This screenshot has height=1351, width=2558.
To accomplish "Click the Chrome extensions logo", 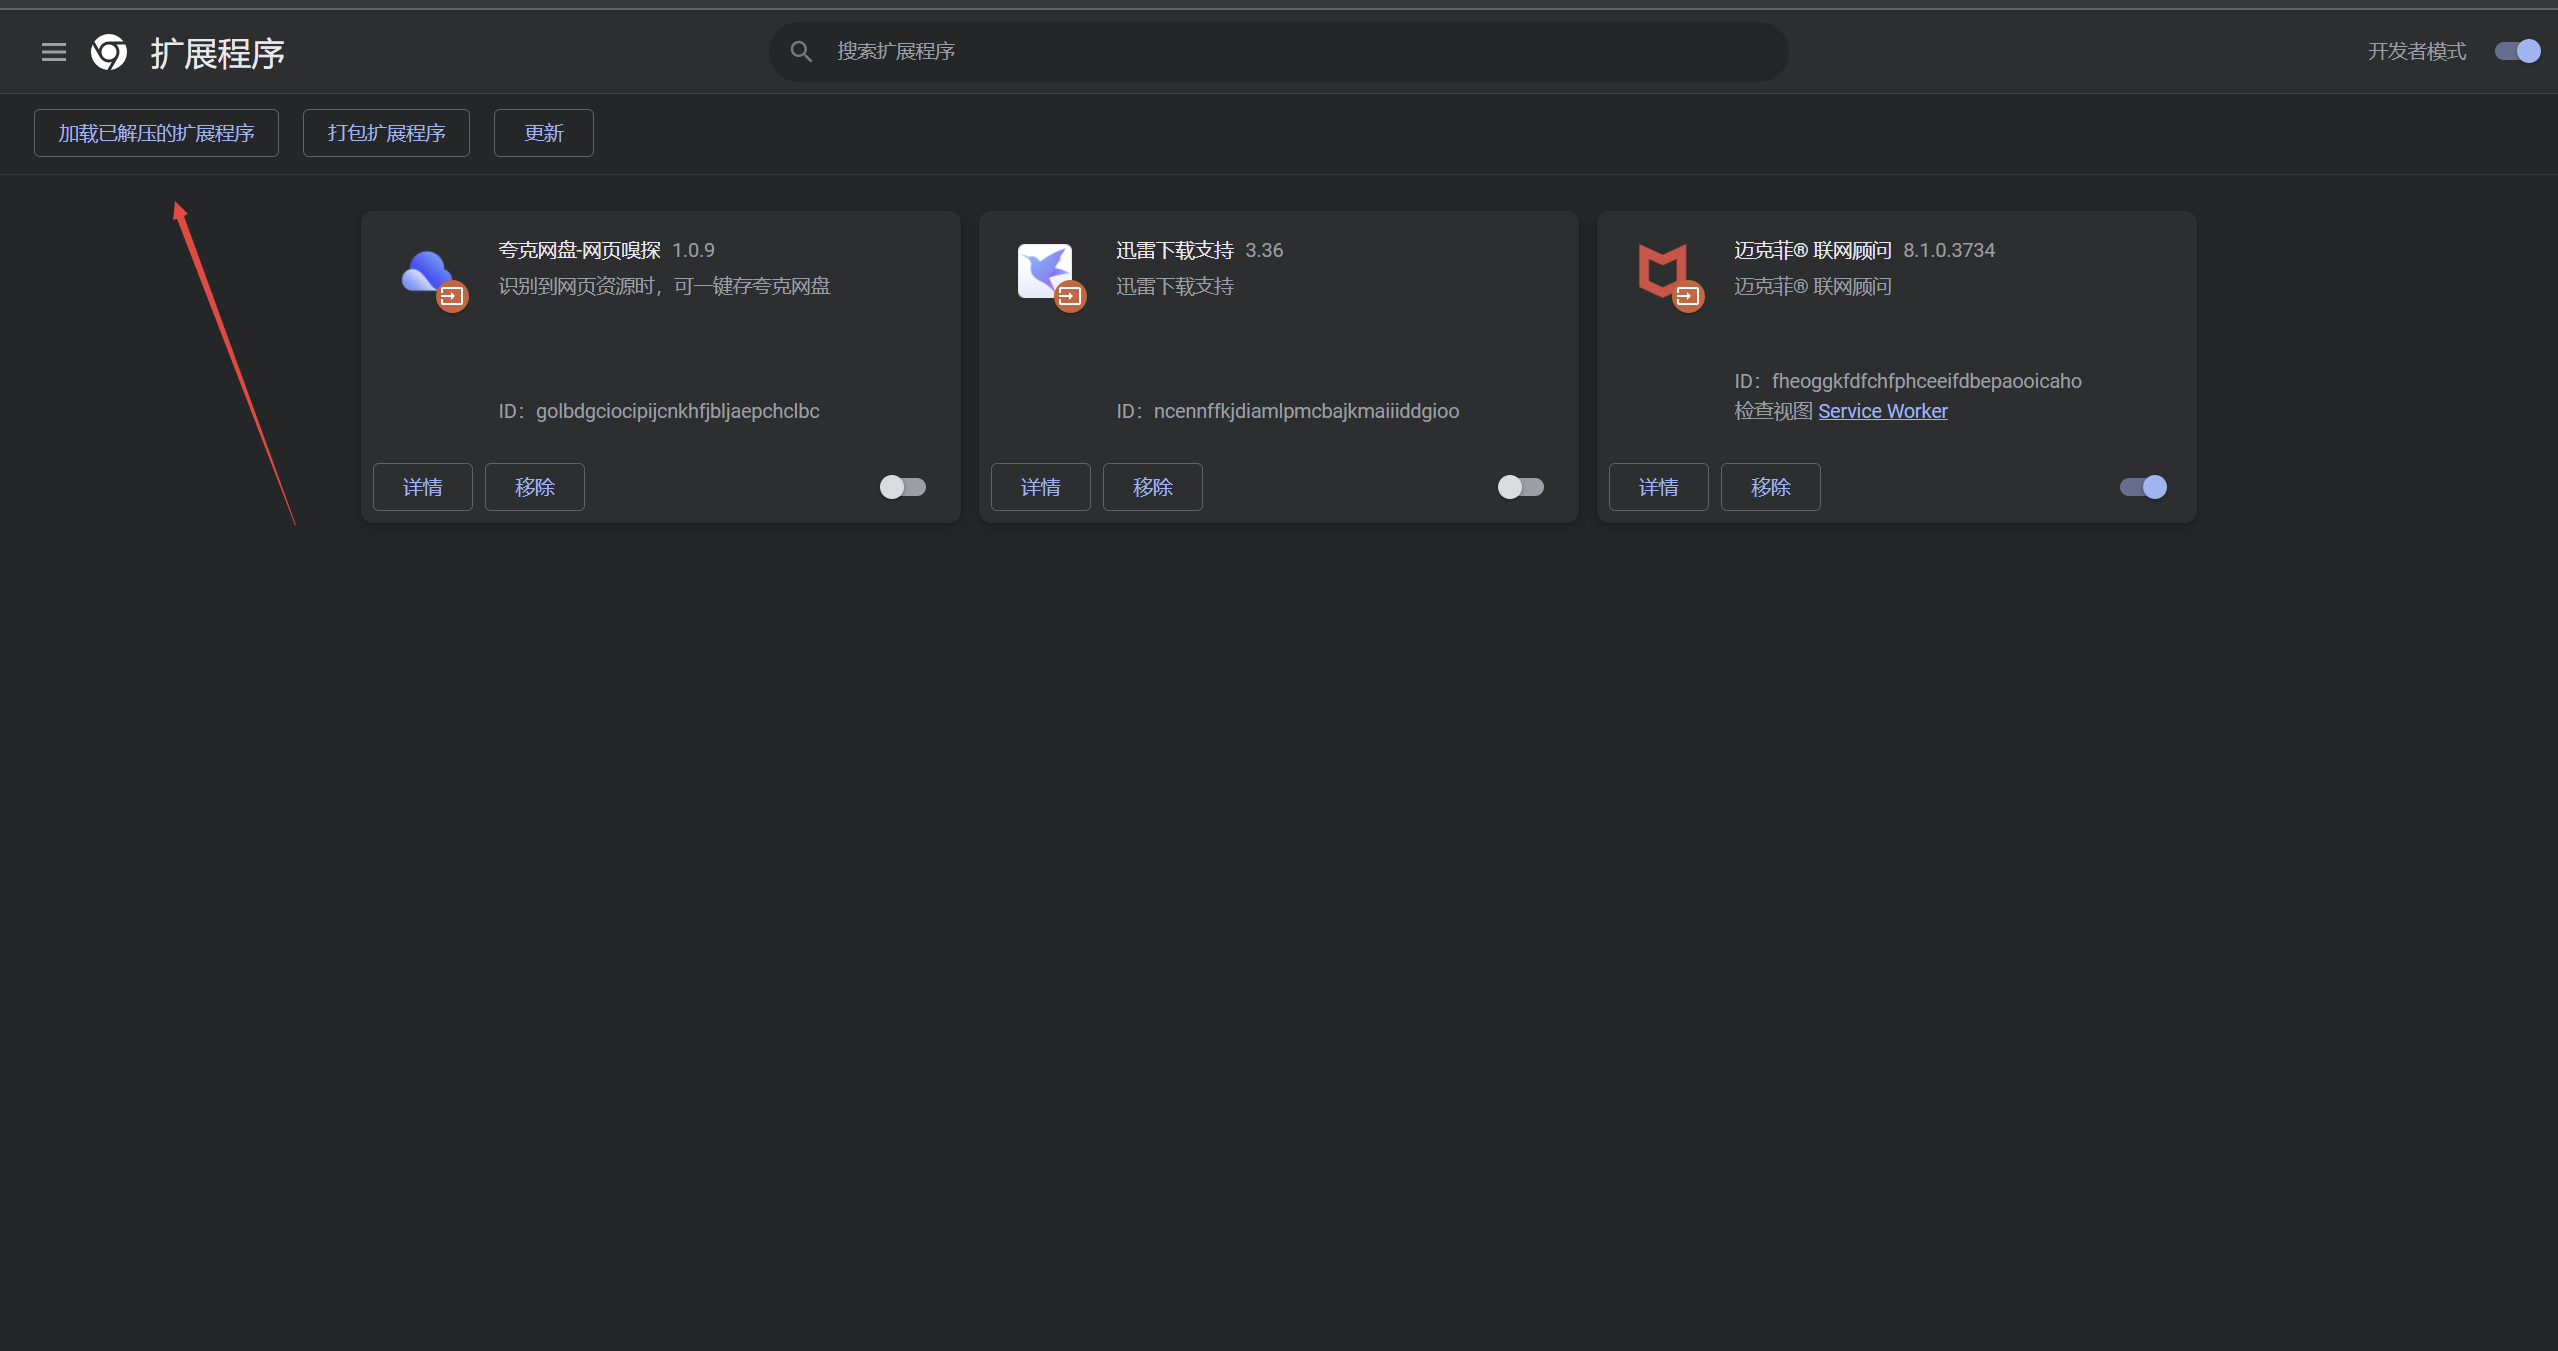I will [109, 51].
